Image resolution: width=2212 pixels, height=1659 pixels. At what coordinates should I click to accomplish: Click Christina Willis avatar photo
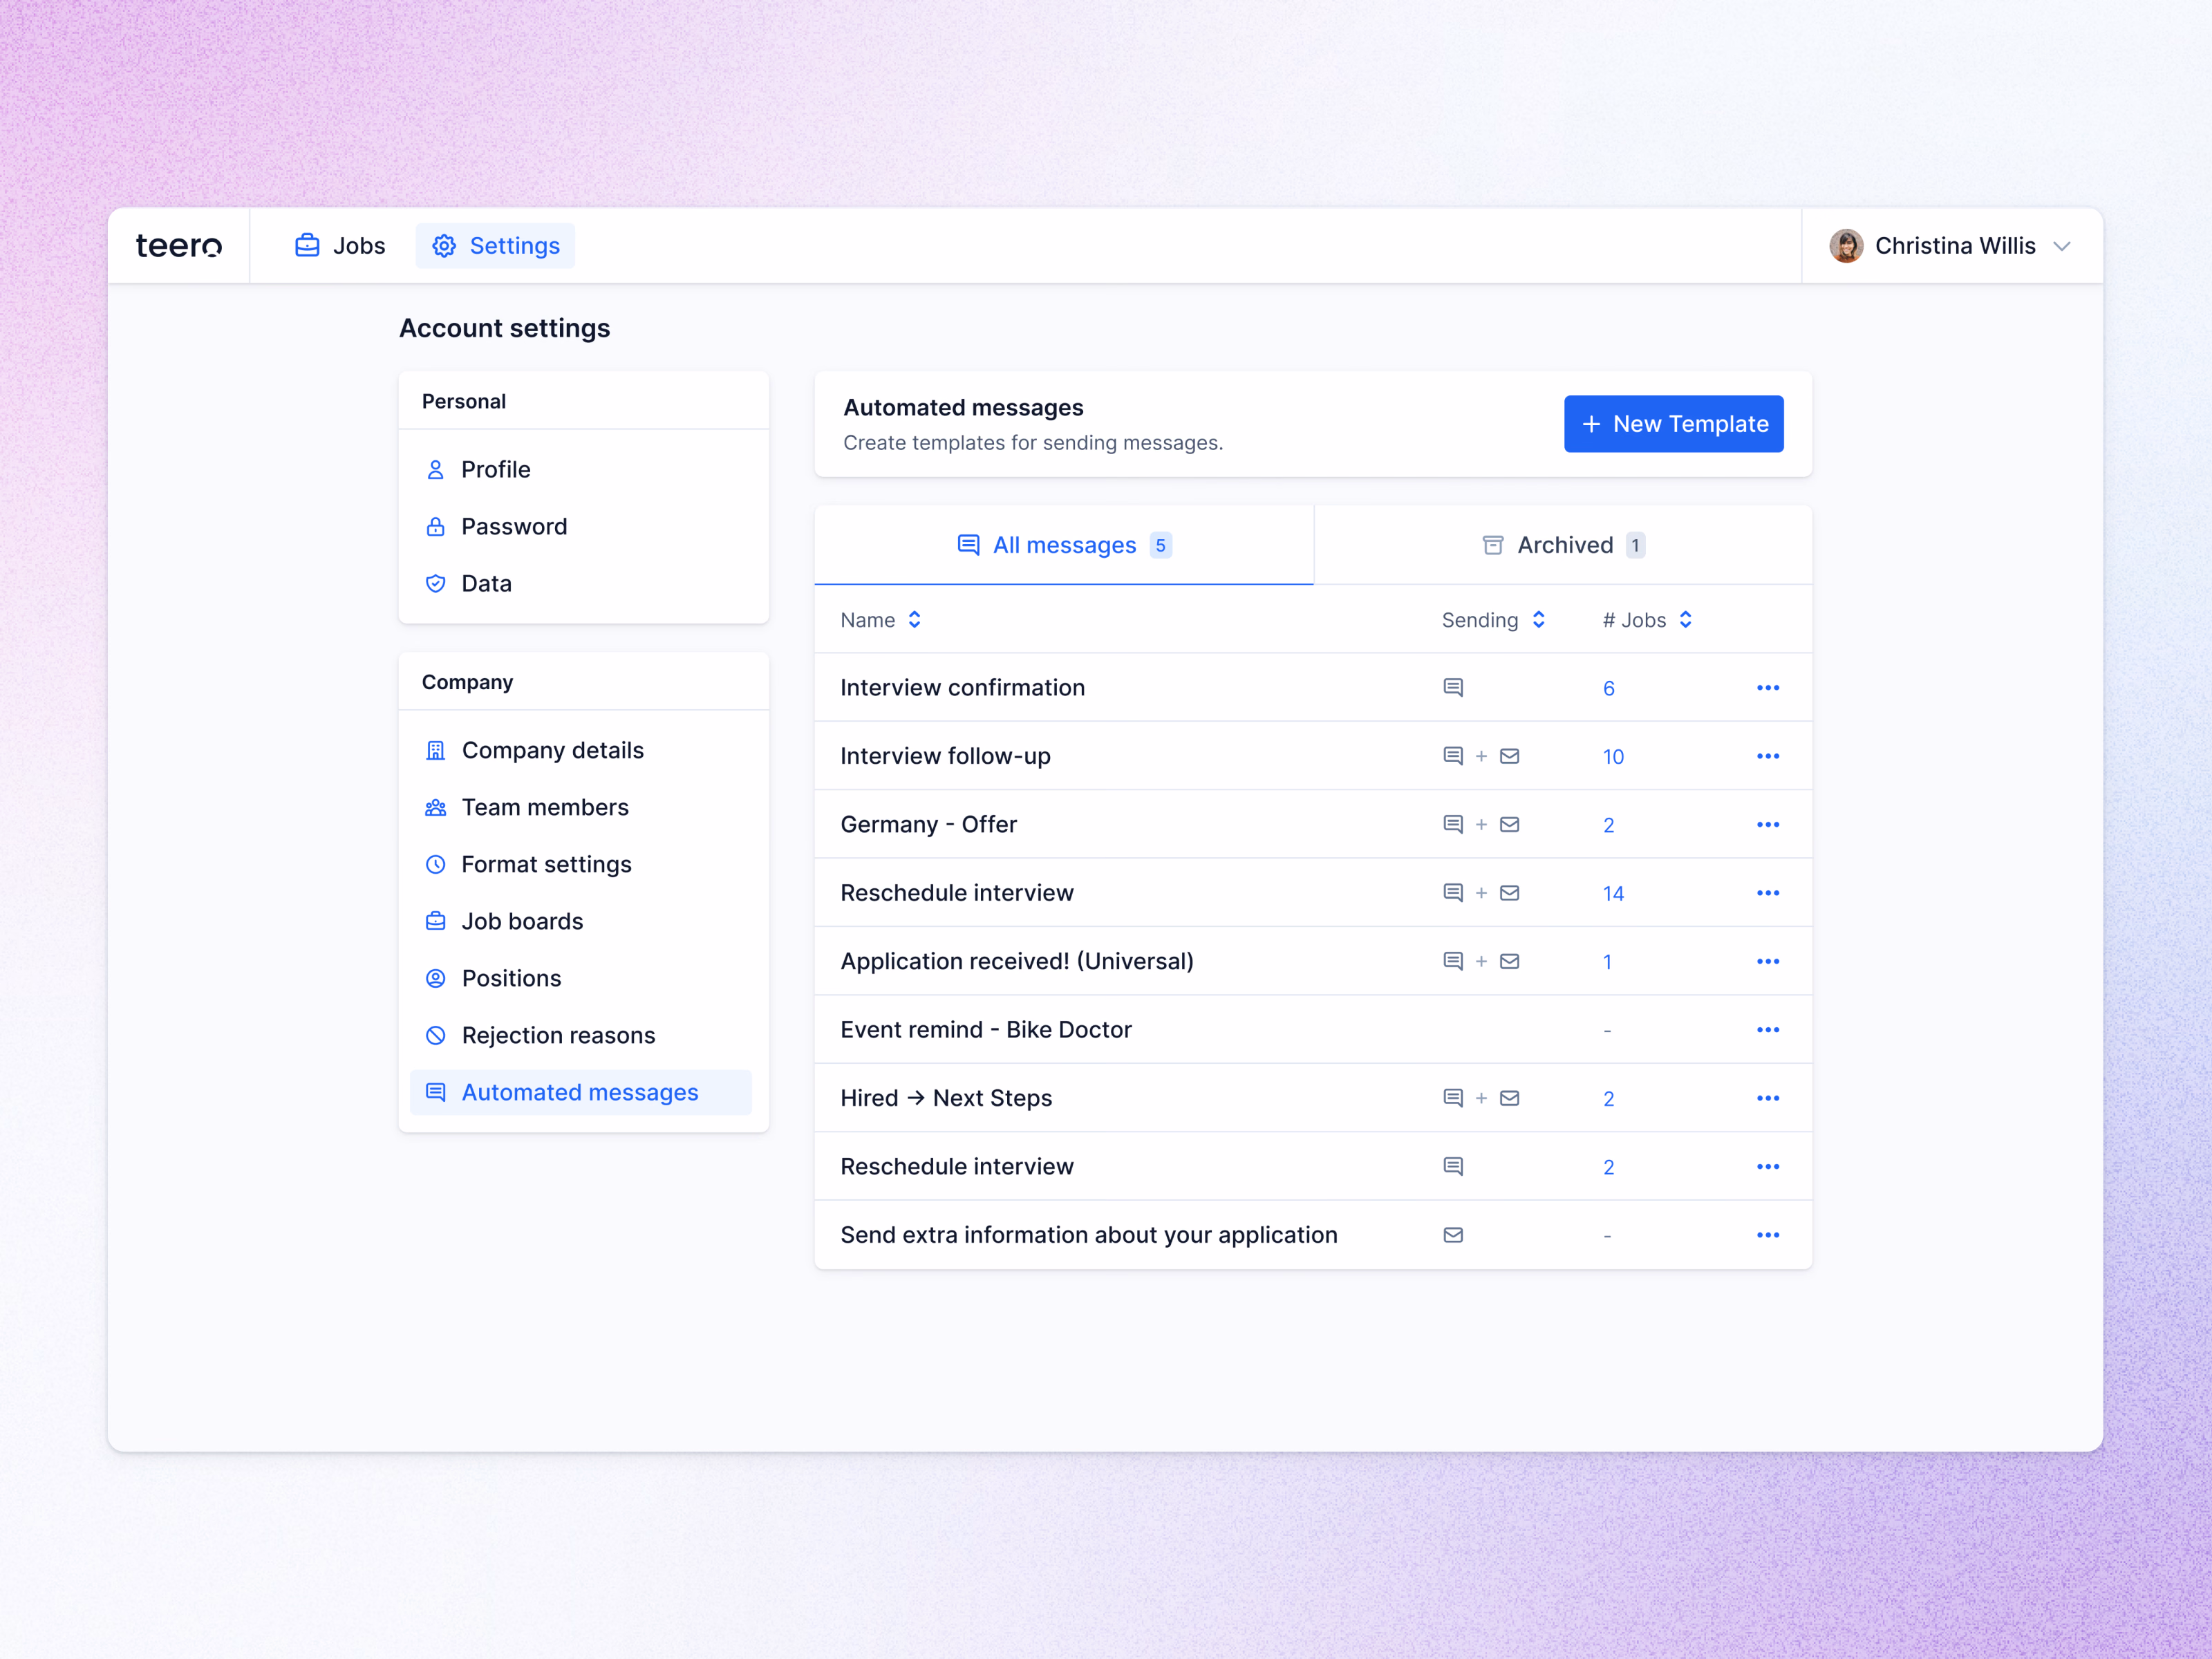(x=1846, y=246)
